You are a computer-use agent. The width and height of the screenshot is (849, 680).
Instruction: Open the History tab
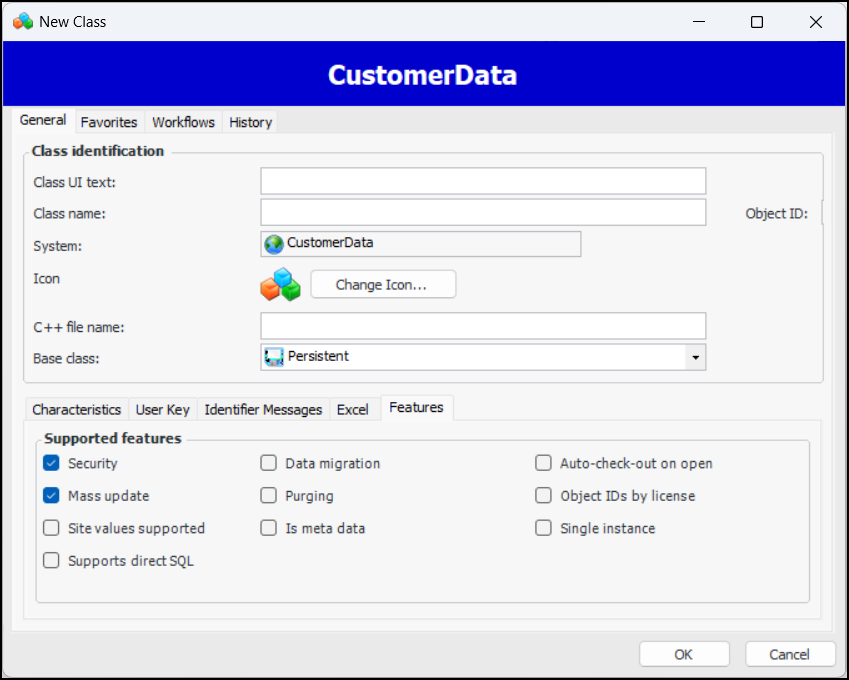[250, 122]
